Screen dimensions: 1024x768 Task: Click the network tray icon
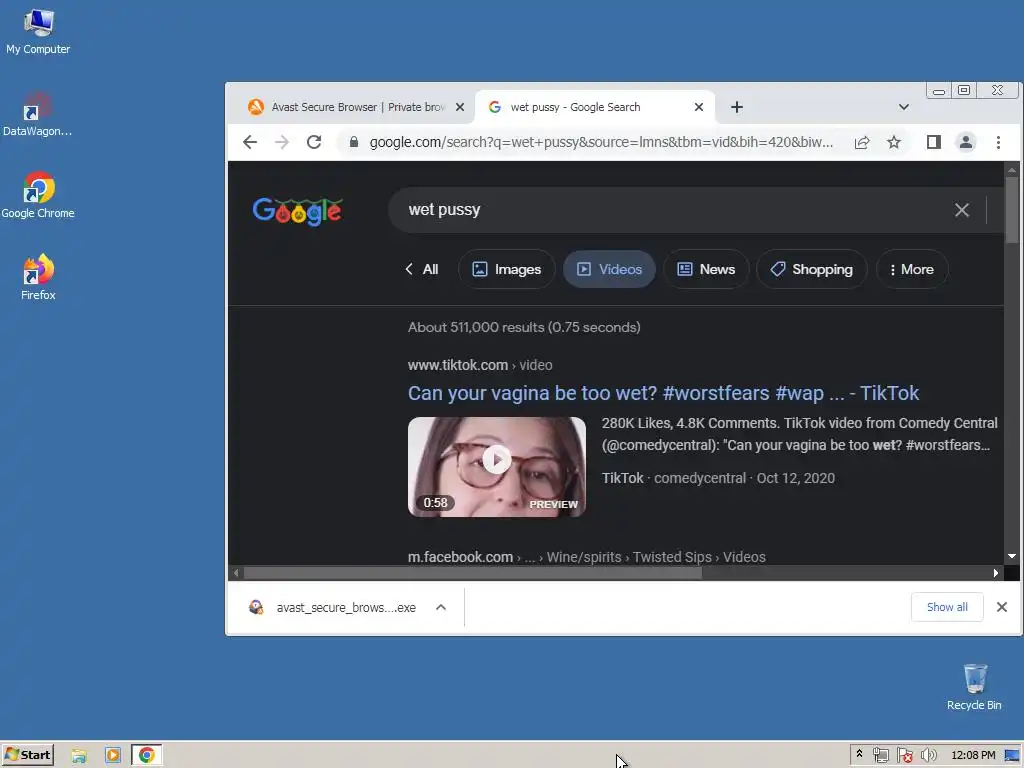click(x=880, y=756)
